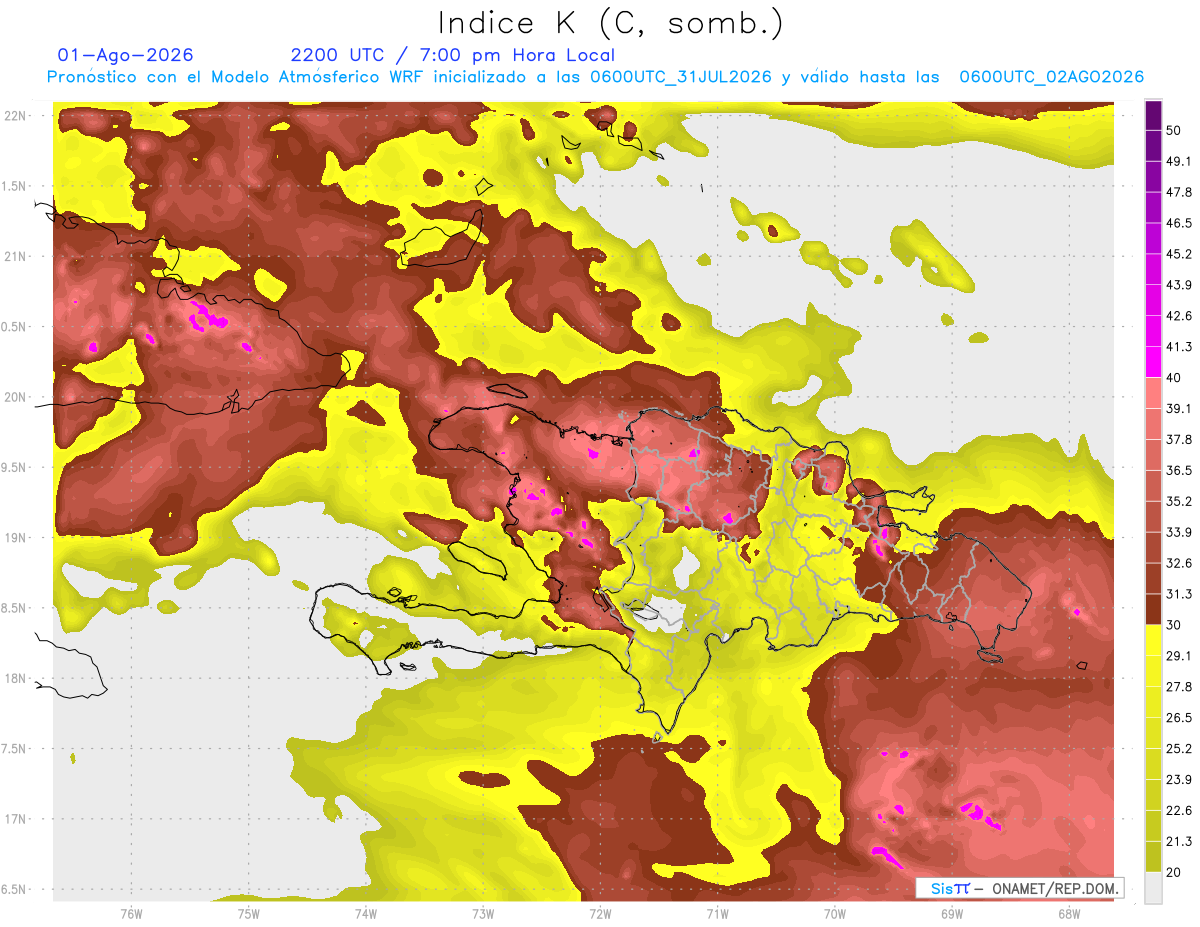Click the date text "01-Ago-2026"
The height and width of the screenshot is (927, 1200).
[x=125, y=55]
